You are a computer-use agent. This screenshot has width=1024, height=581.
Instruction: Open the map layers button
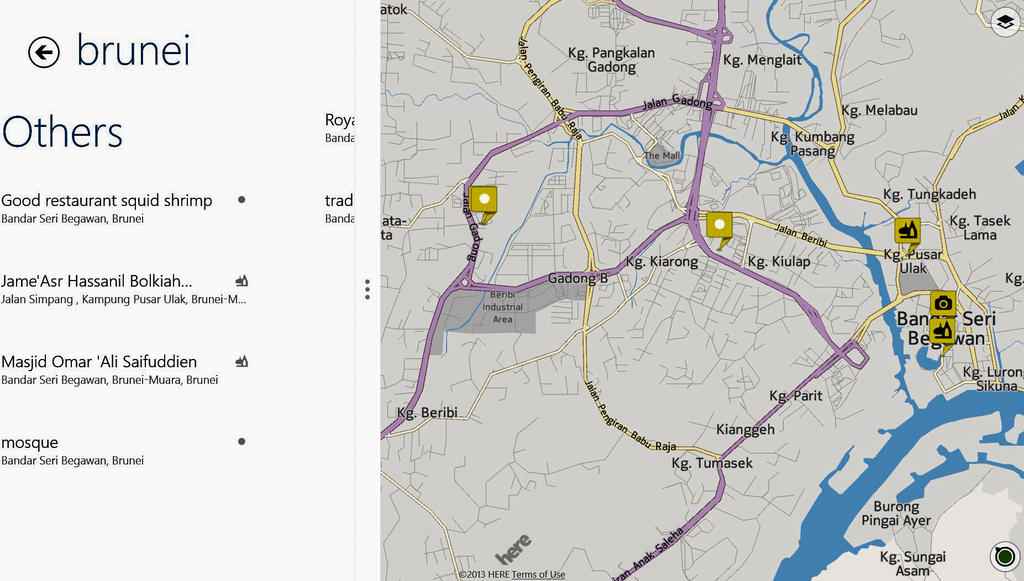(x=1005, y=22)
